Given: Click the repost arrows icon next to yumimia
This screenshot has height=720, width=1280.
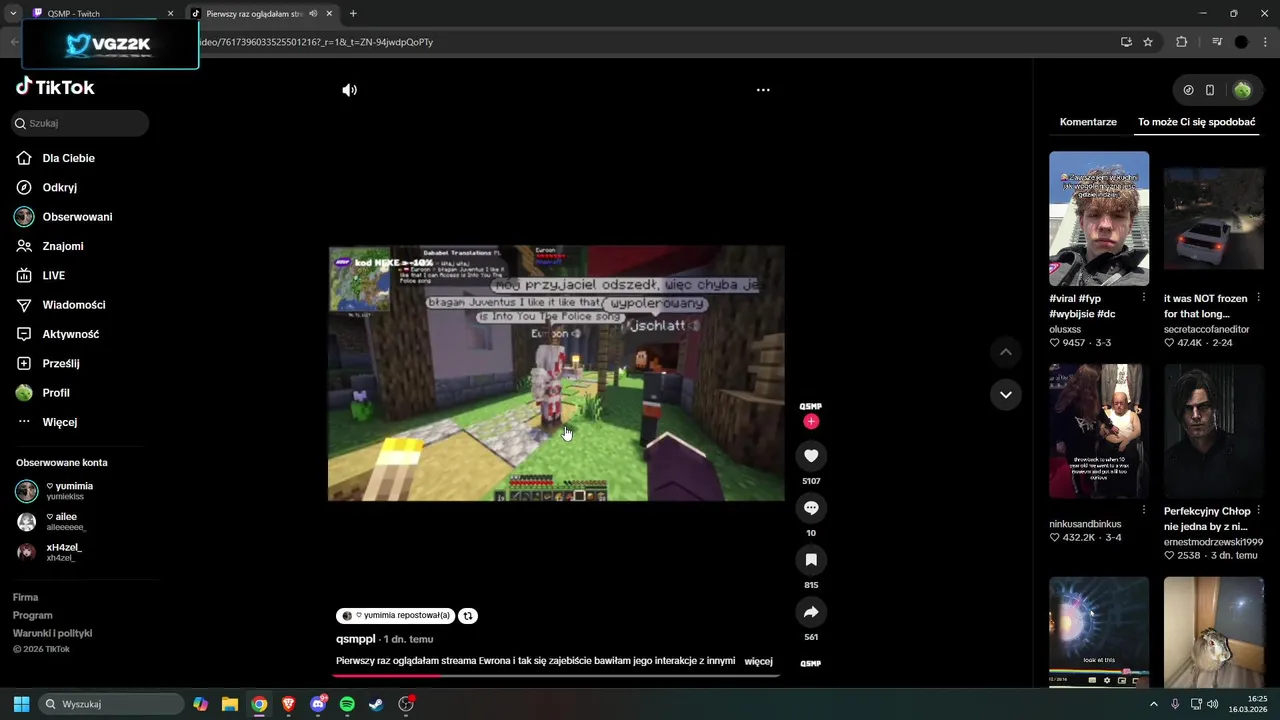Looking at the screenshot, I should point(468,616).
